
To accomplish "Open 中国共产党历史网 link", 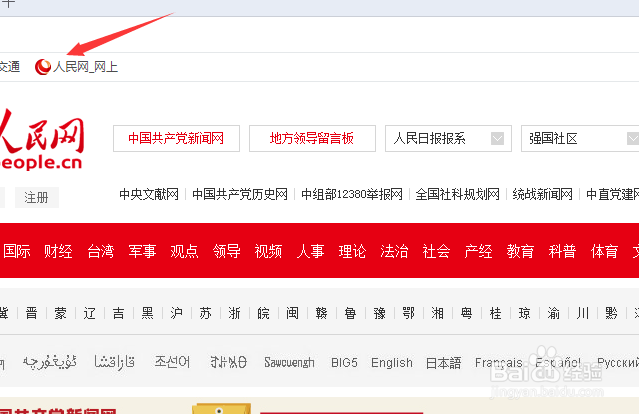I will point(240,194).
